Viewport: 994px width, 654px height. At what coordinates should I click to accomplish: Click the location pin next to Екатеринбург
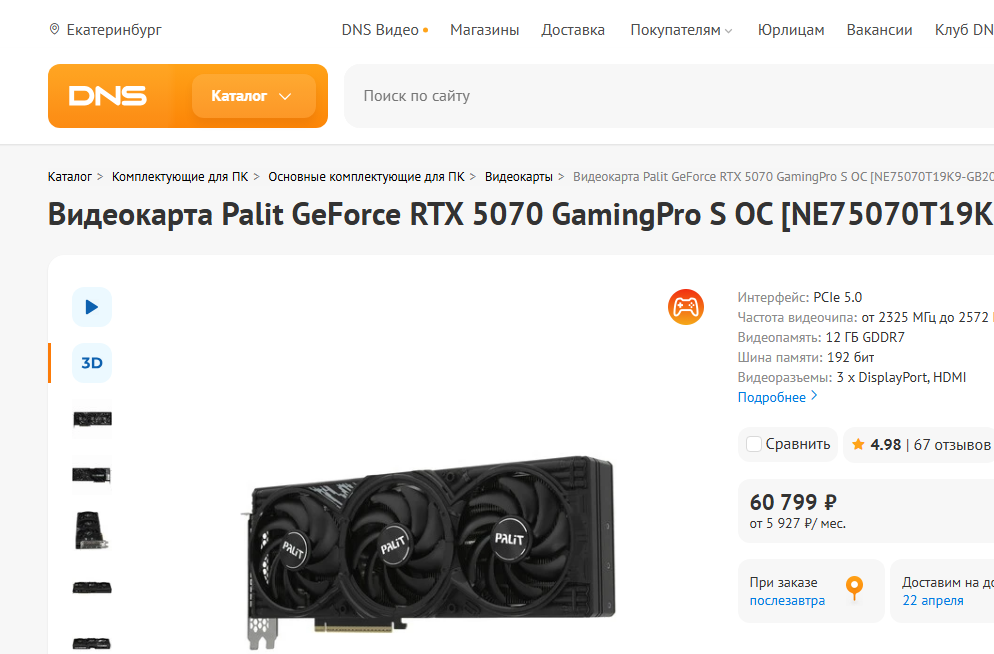[55, 29]
